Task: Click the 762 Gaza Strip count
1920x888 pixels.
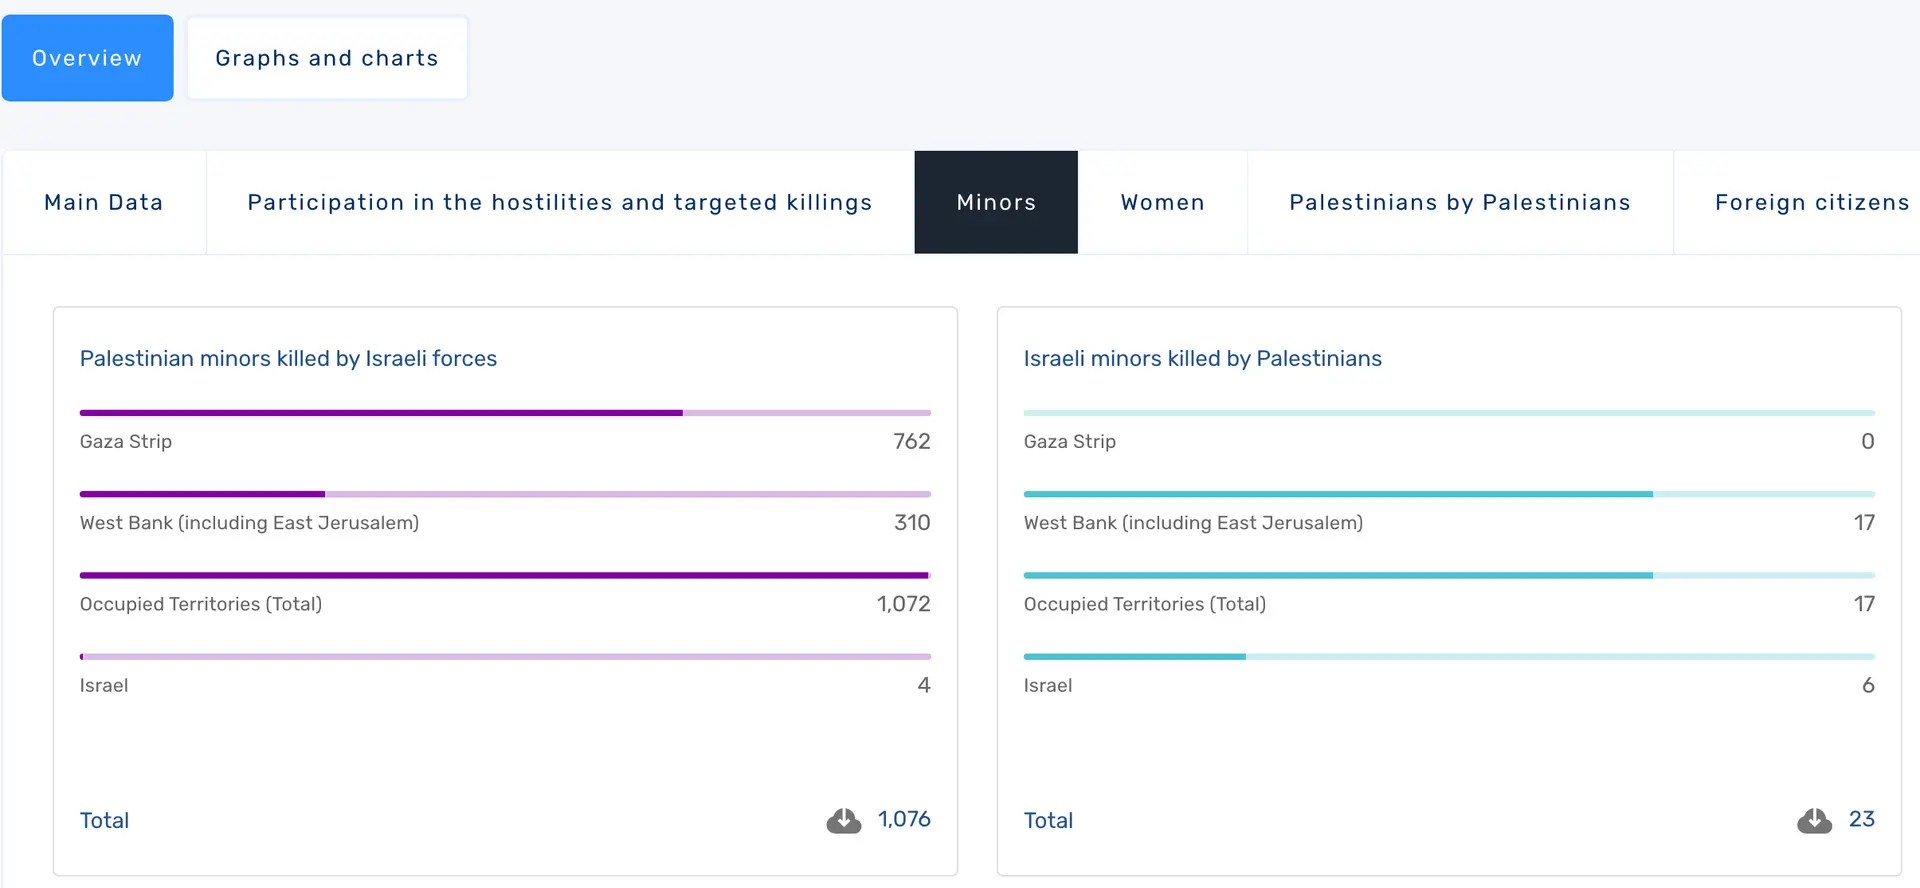Action: (x=911, y=441)
